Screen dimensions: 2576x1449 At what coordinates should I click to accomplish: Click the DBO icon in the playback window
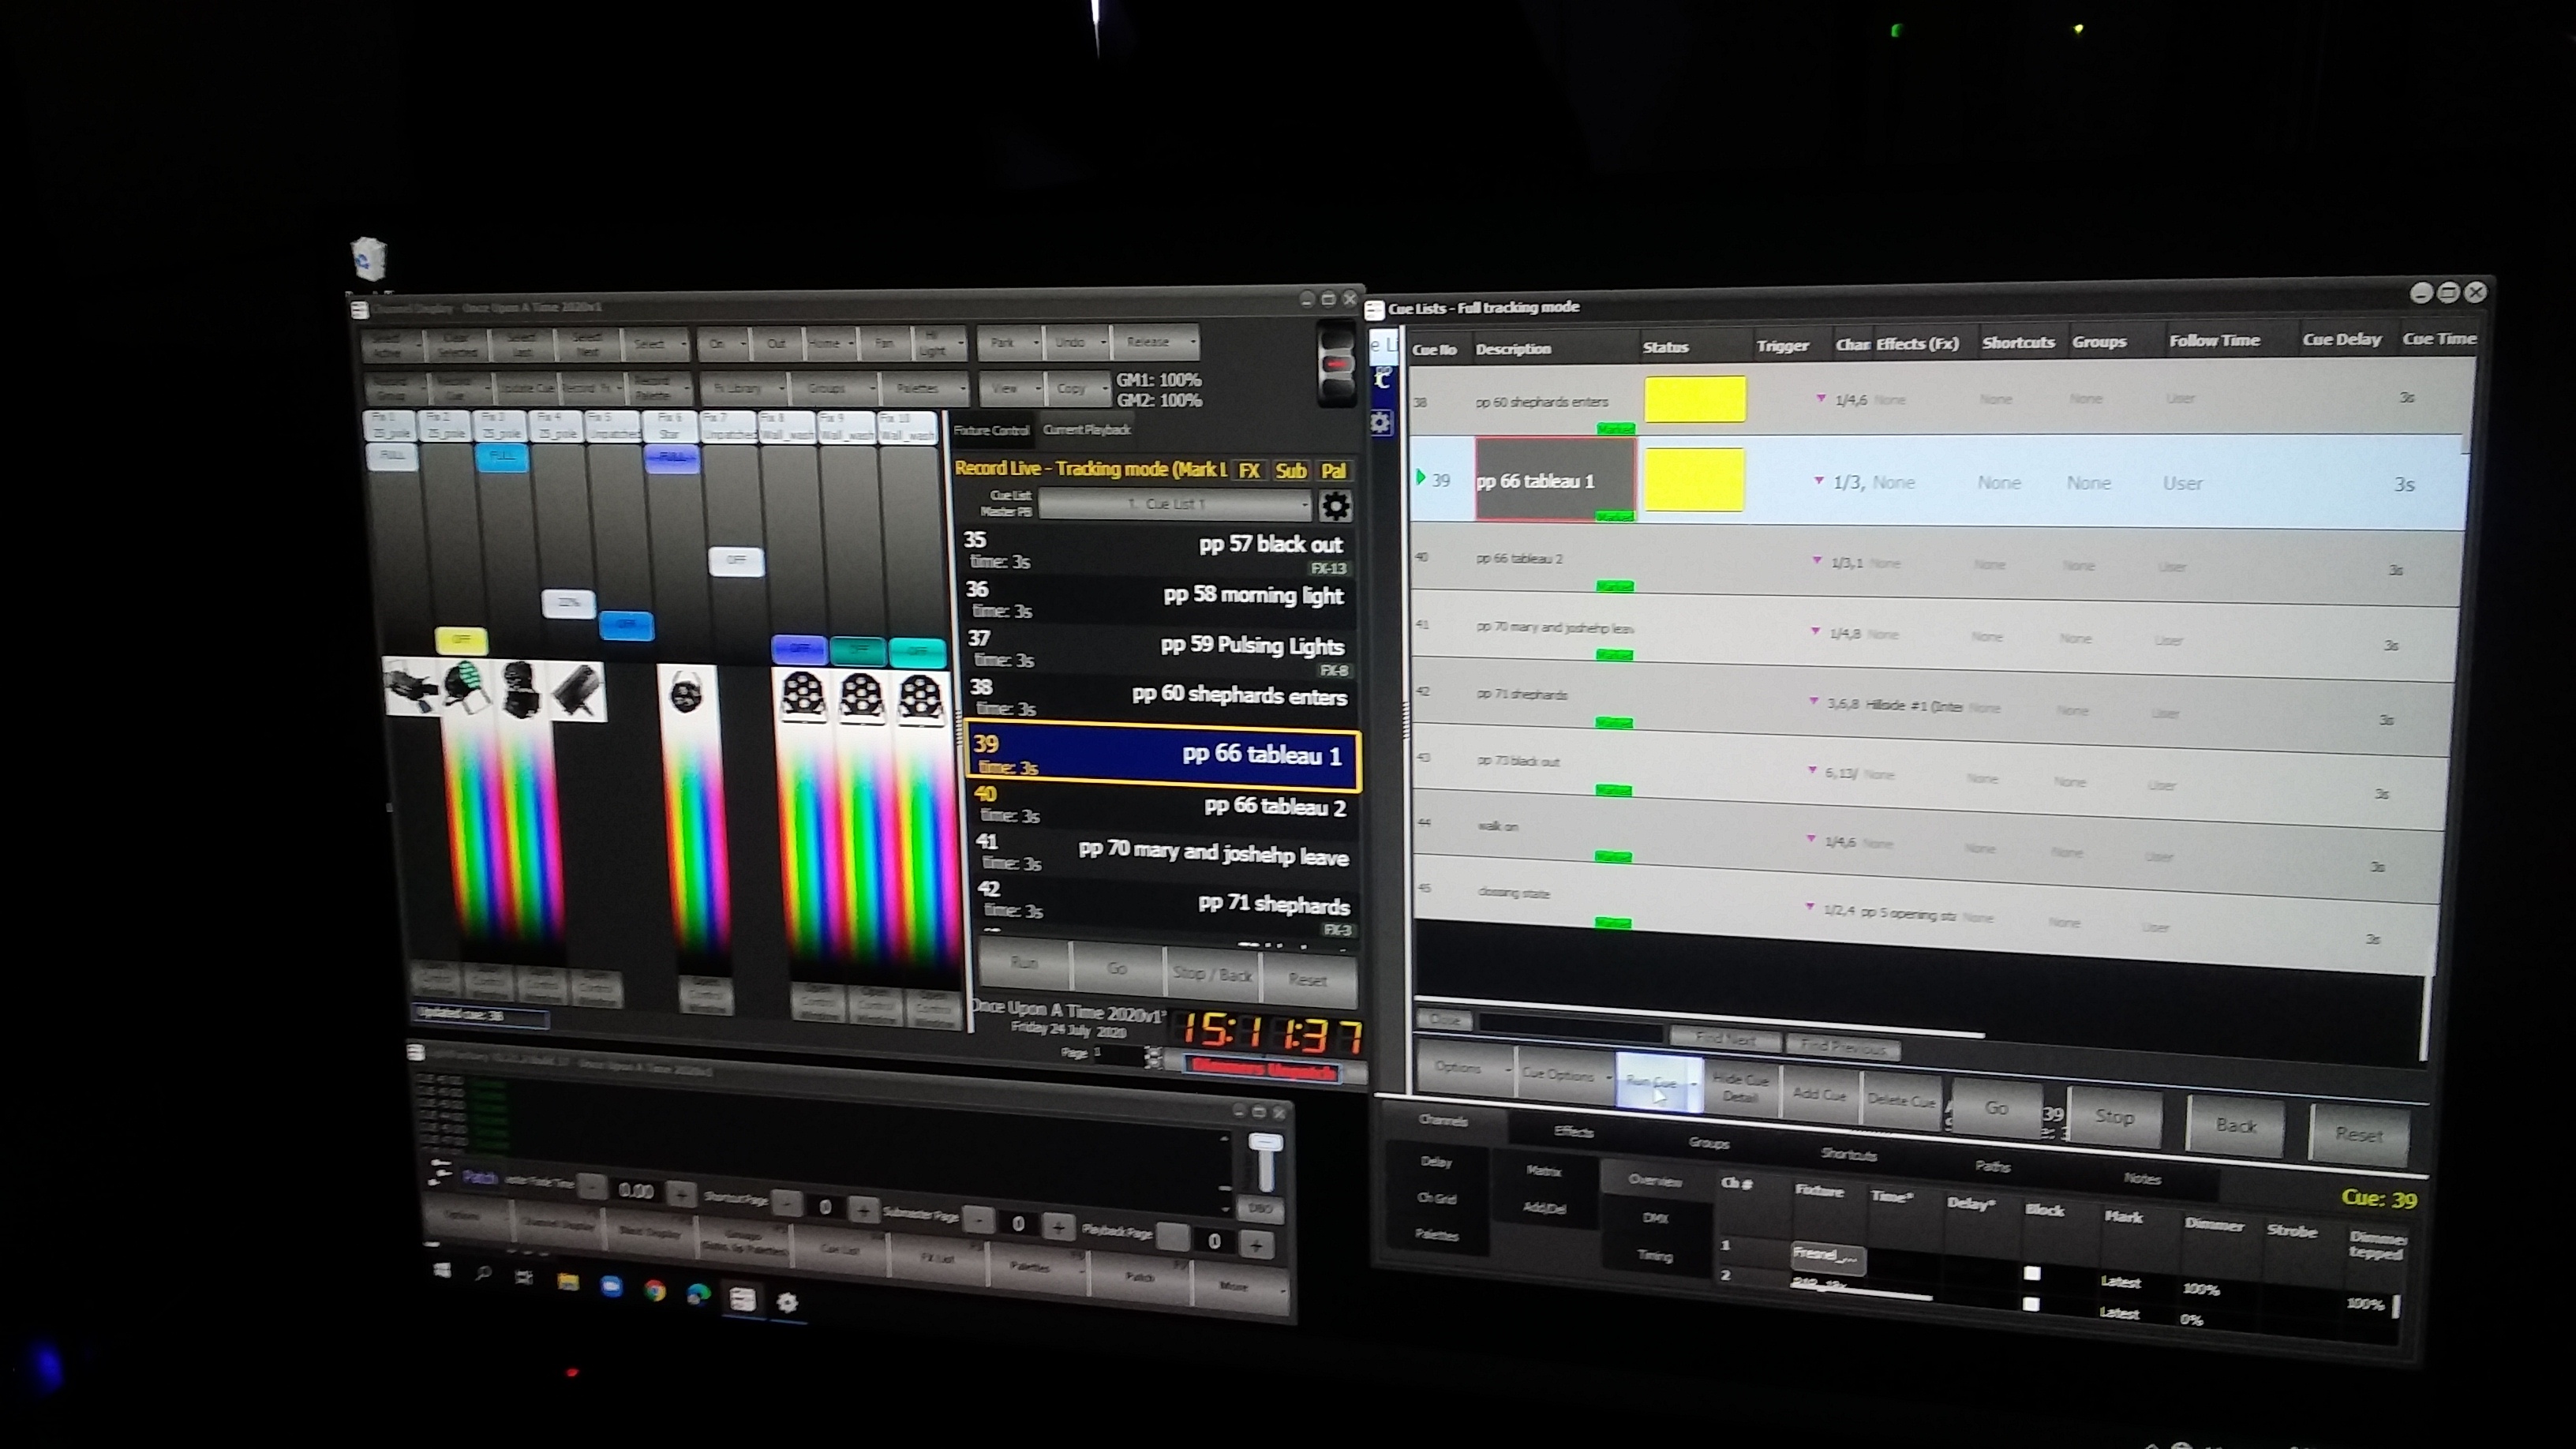pos(1260,1209)
